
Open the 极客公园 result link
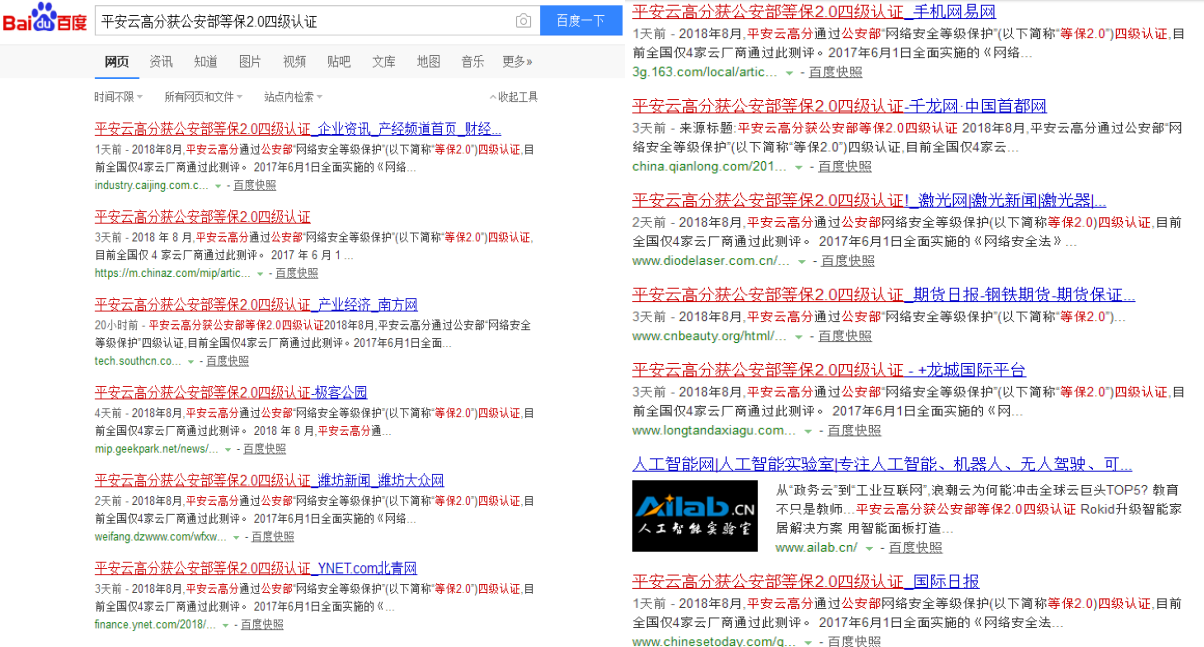pyautogui.click(x=231, y=392)
